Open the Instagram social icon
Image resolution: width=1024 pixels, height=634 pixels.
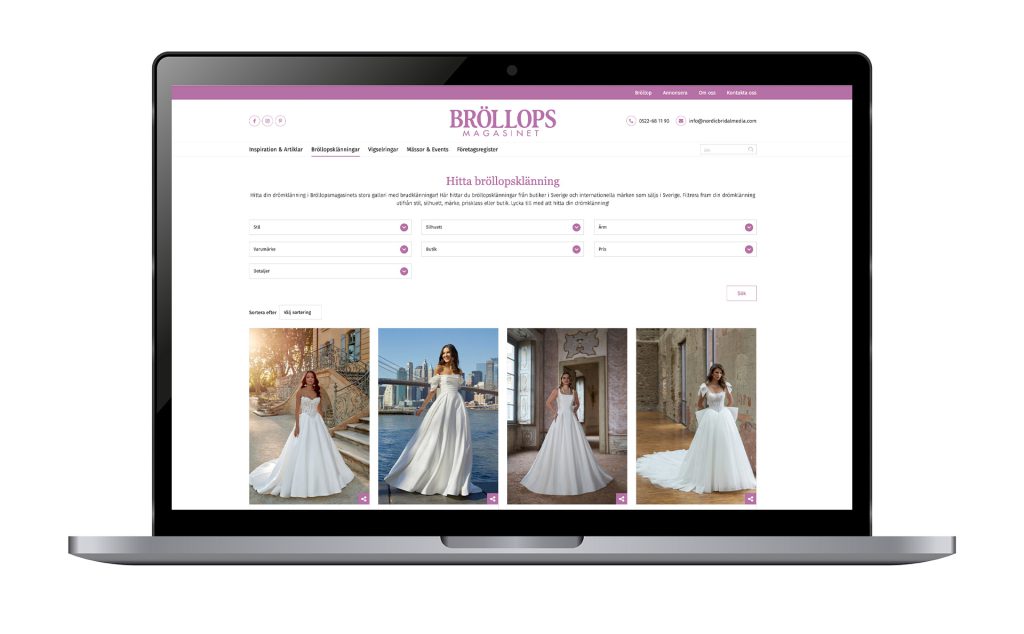tap(267, 121)
